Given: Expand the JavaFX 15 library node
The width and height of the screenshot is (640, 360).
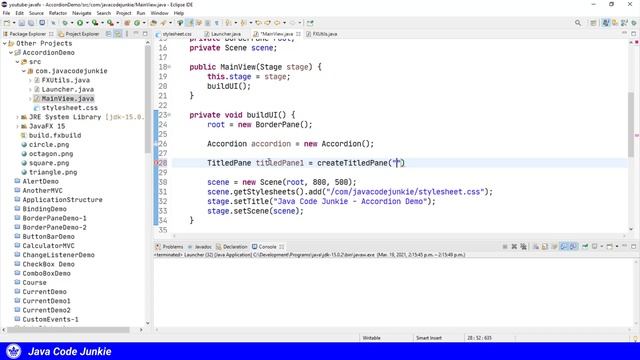Looking at the screenshot, I should [18, 126].
